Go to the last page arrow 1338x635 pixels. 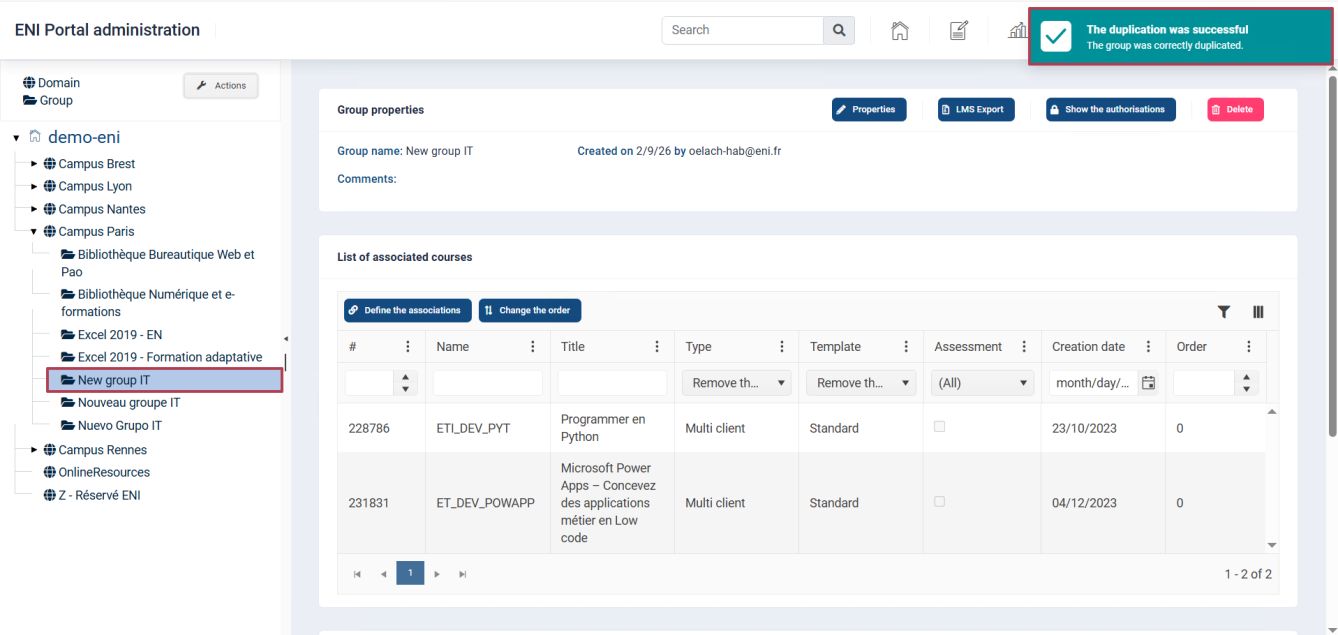pos(462,574)
